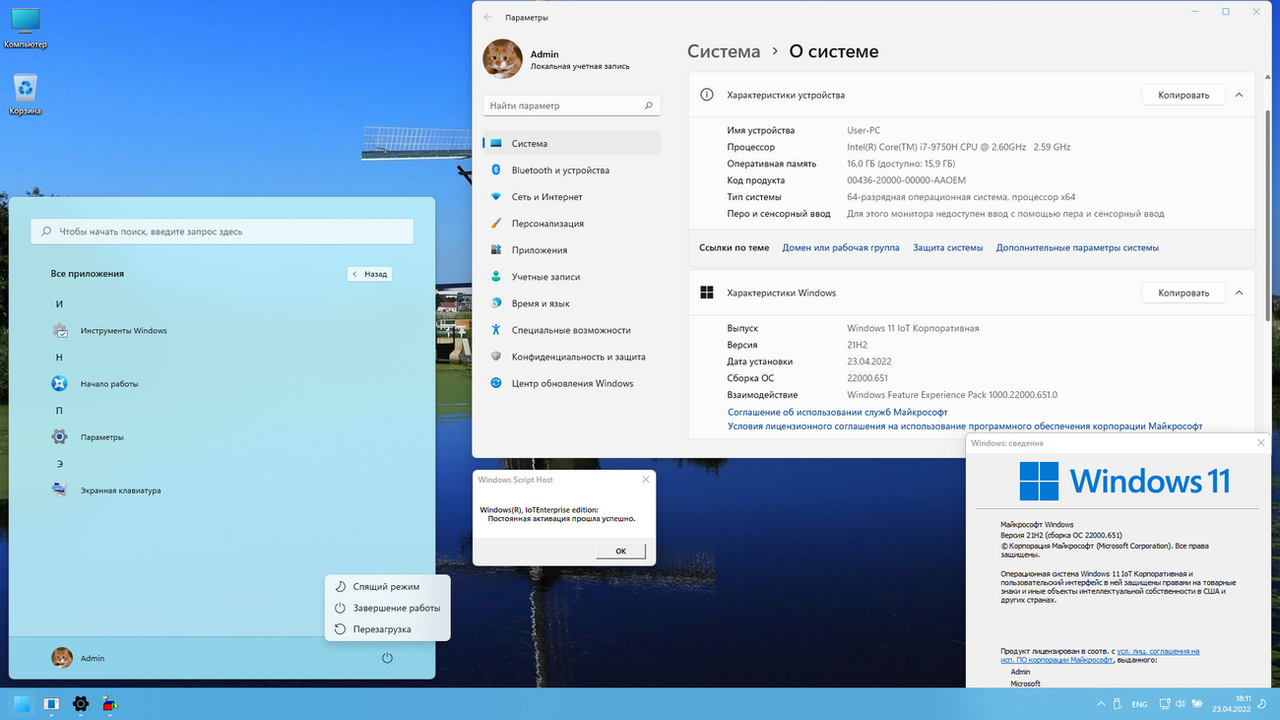
Task: Choose Перезагрузка from power menu
Action: (x=388, y=629)
